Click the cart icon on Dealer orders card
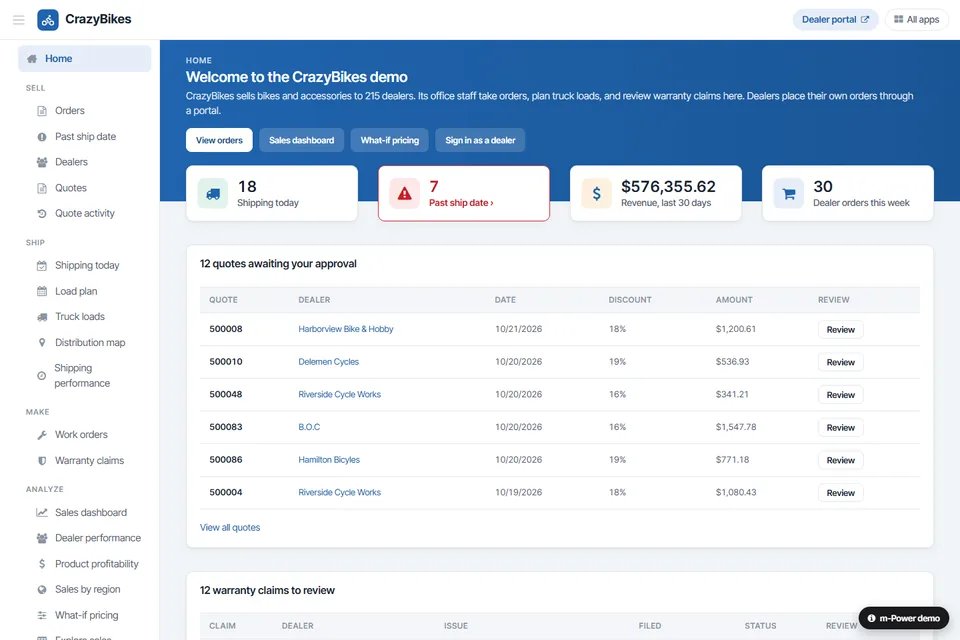Viewport: 960px width, 640px height. (x=789, y=194)
